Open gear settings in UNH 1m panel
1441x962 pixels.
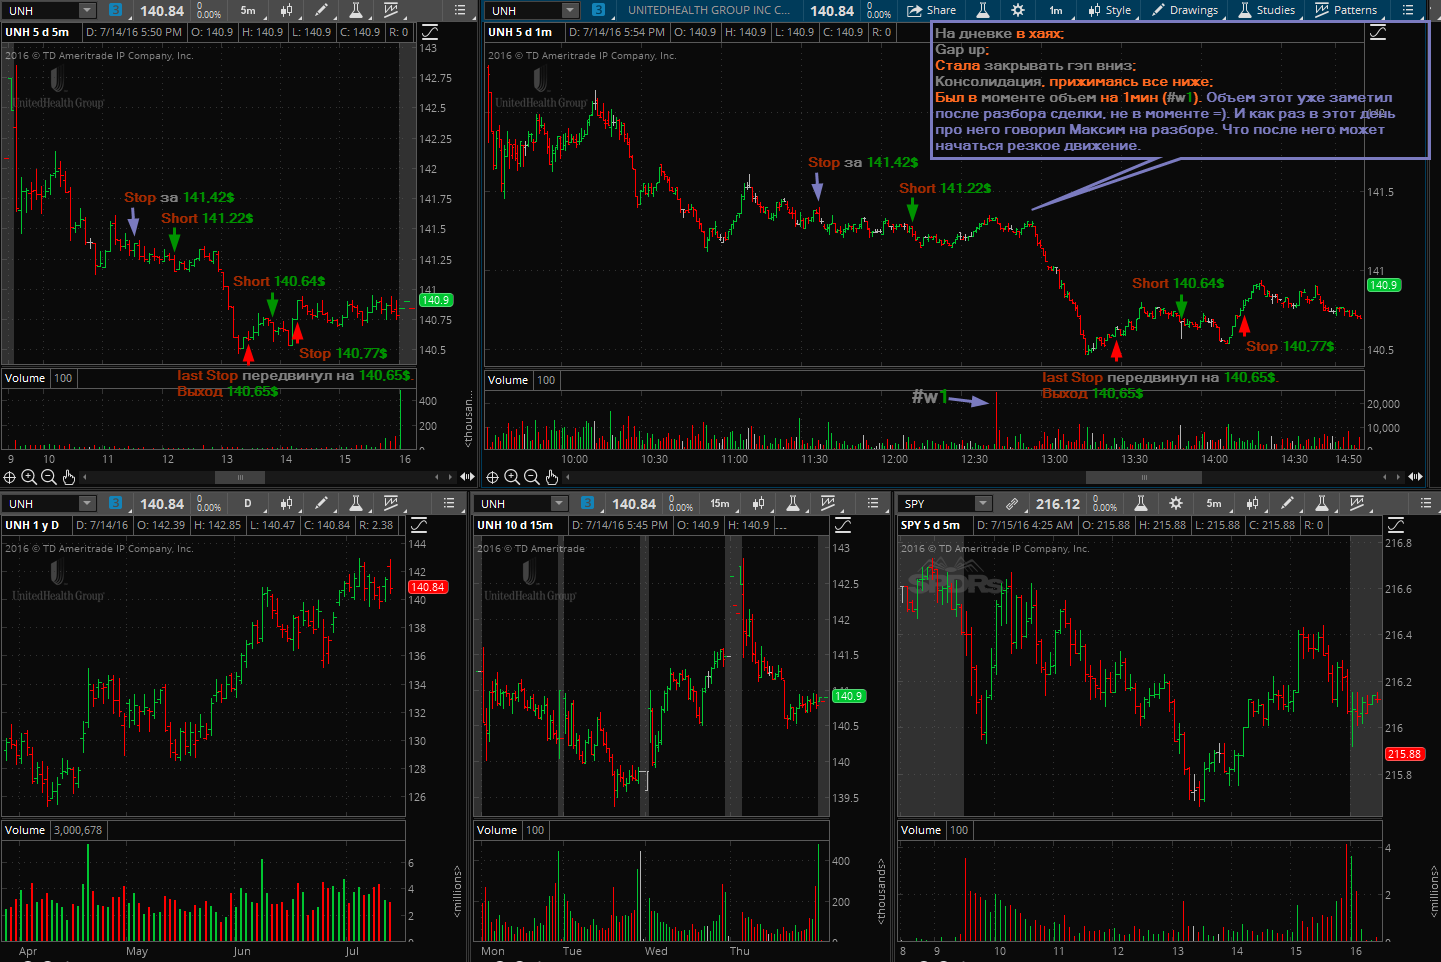(1018, 10)
